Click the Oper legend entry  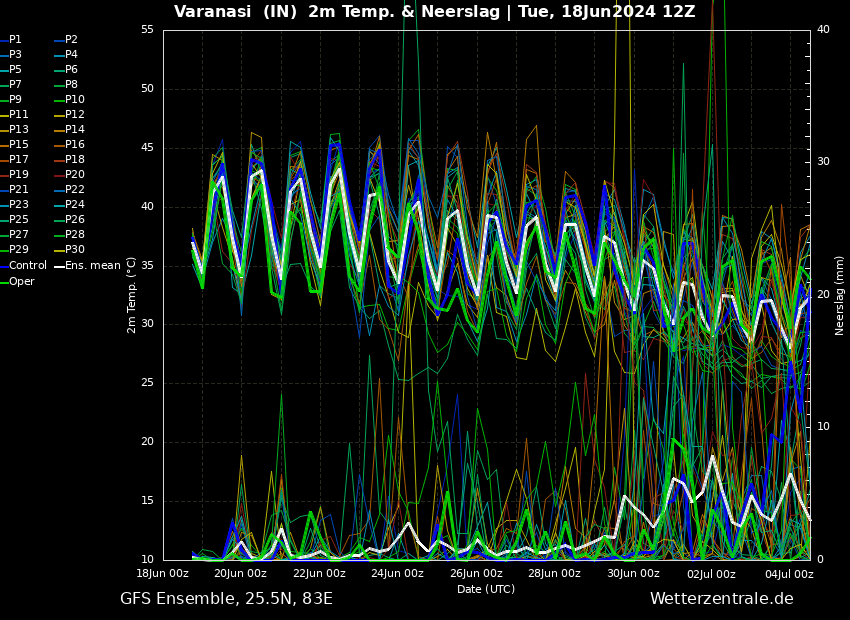coord(17,281)
